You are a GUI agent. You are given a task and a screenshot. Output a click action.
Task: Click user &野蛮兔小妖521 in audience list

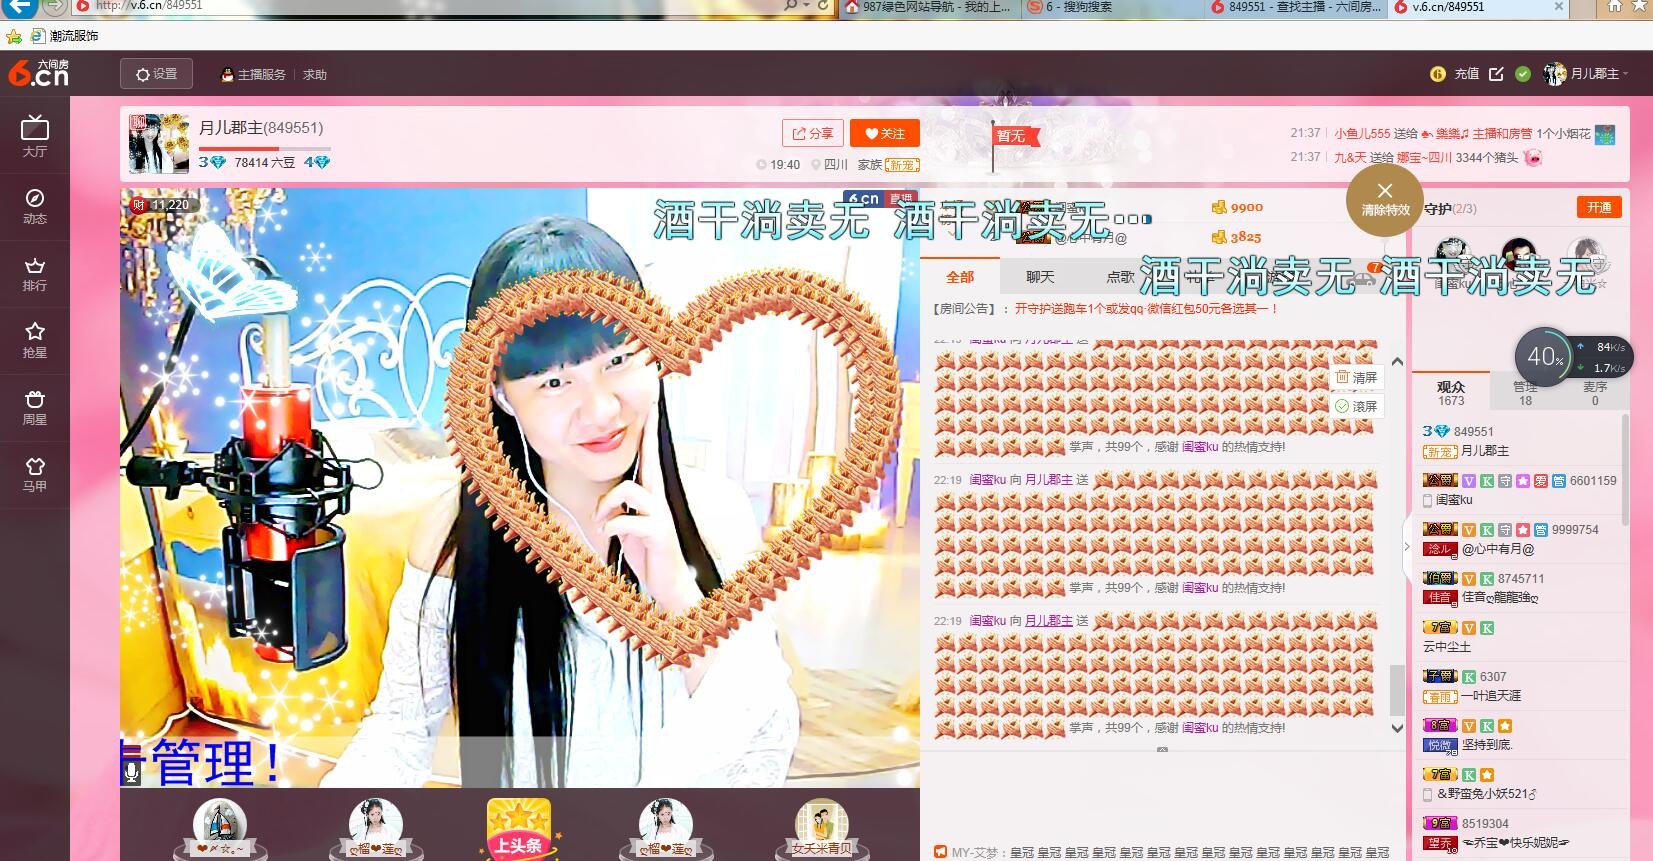[x=1487, y=794]
